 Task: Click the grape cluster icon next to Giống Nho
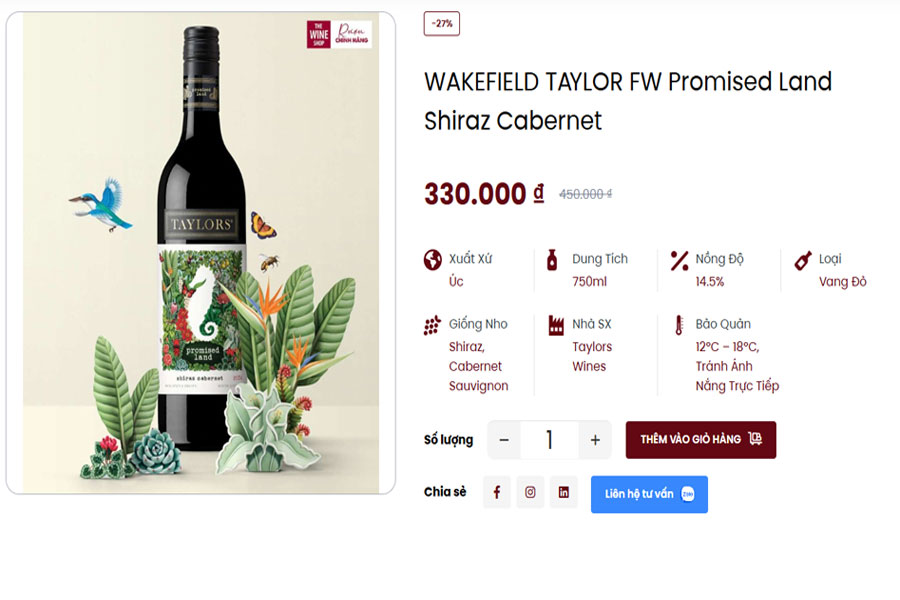click(x=432, y=326)
